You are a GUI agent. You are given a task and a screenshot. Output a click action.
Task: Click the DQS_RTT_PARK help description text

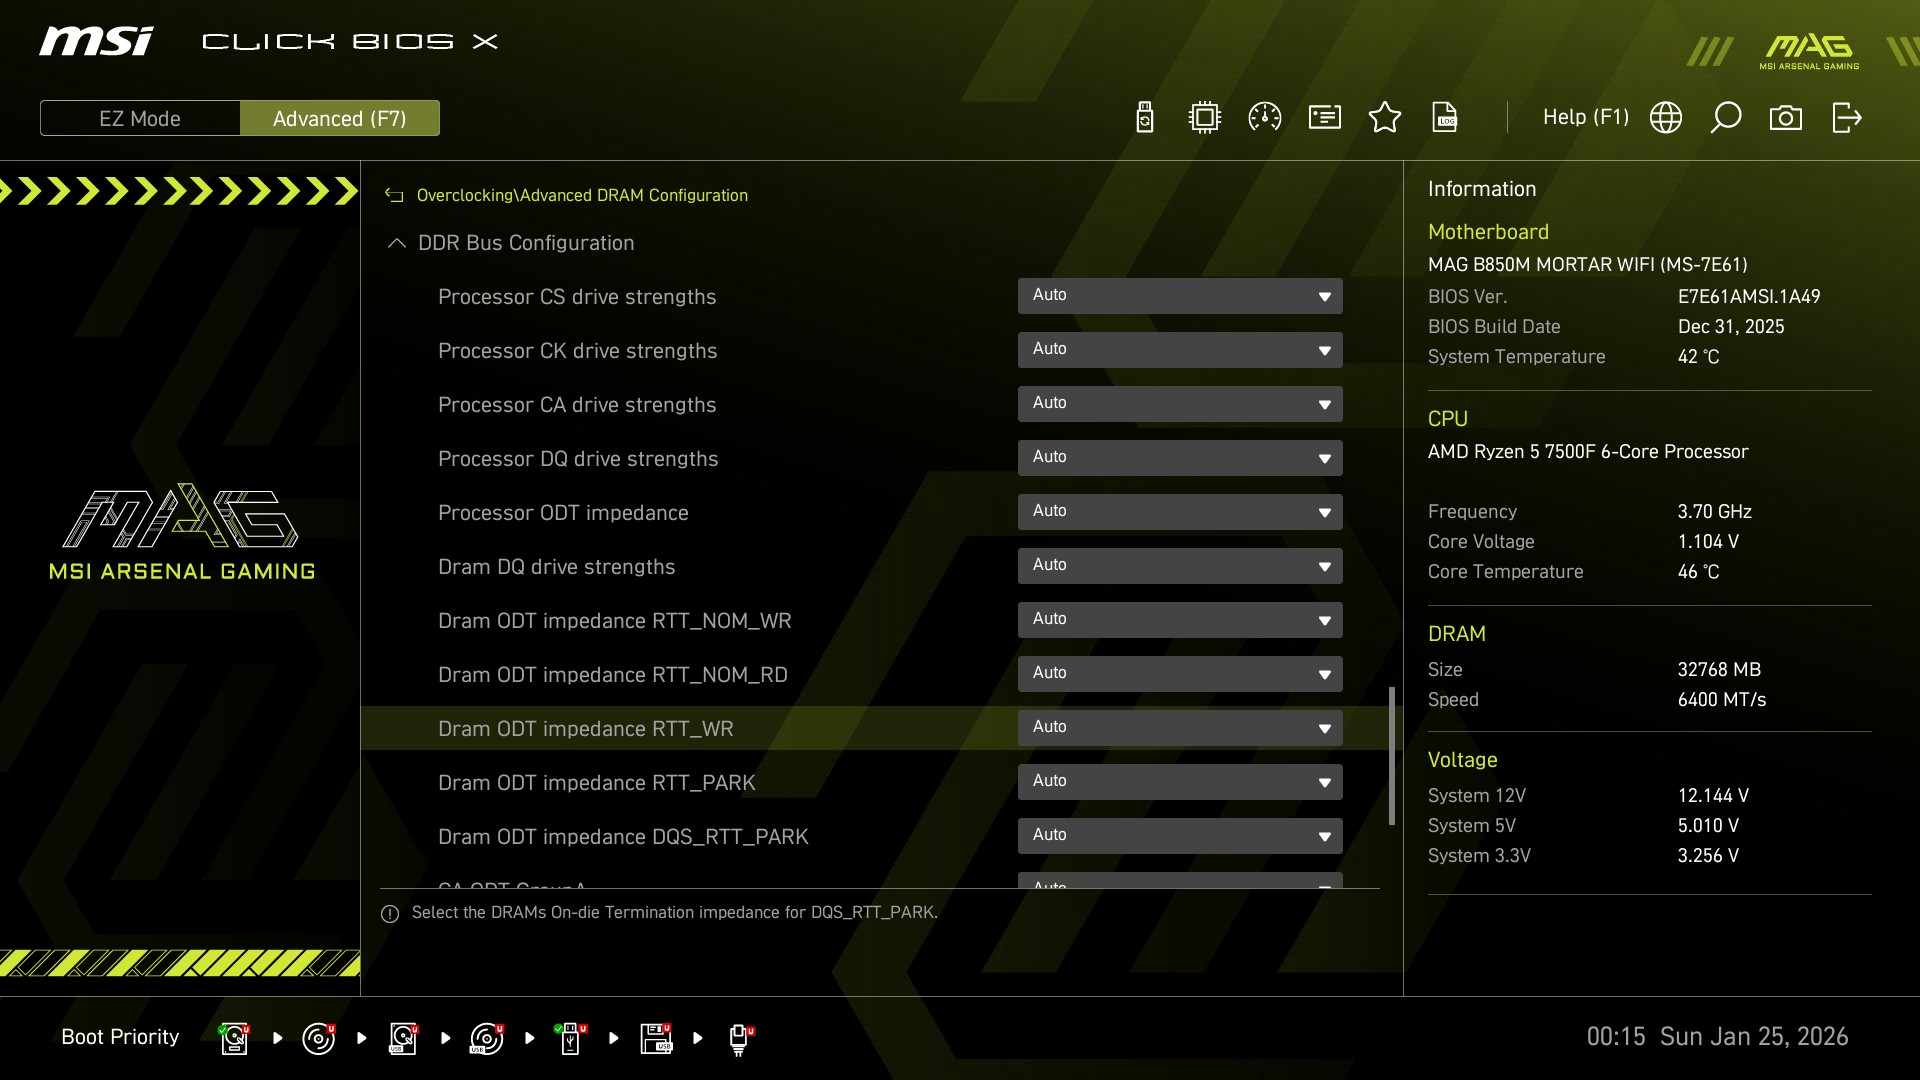675,913
